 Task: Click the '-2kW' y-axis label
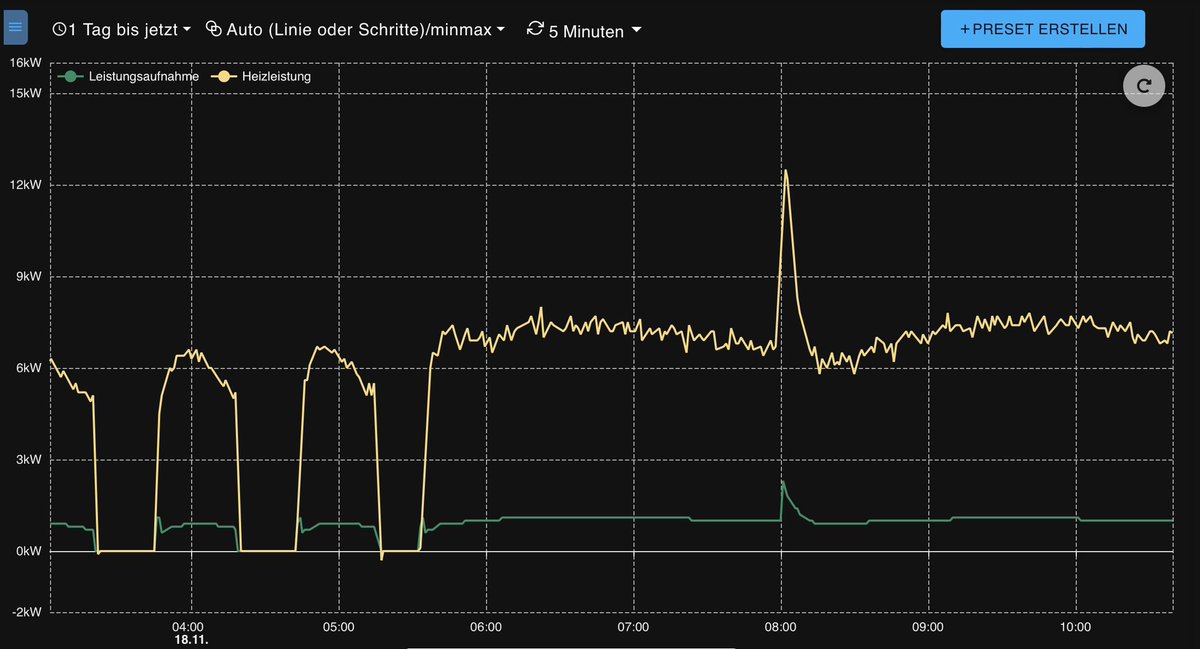[26, 612]
